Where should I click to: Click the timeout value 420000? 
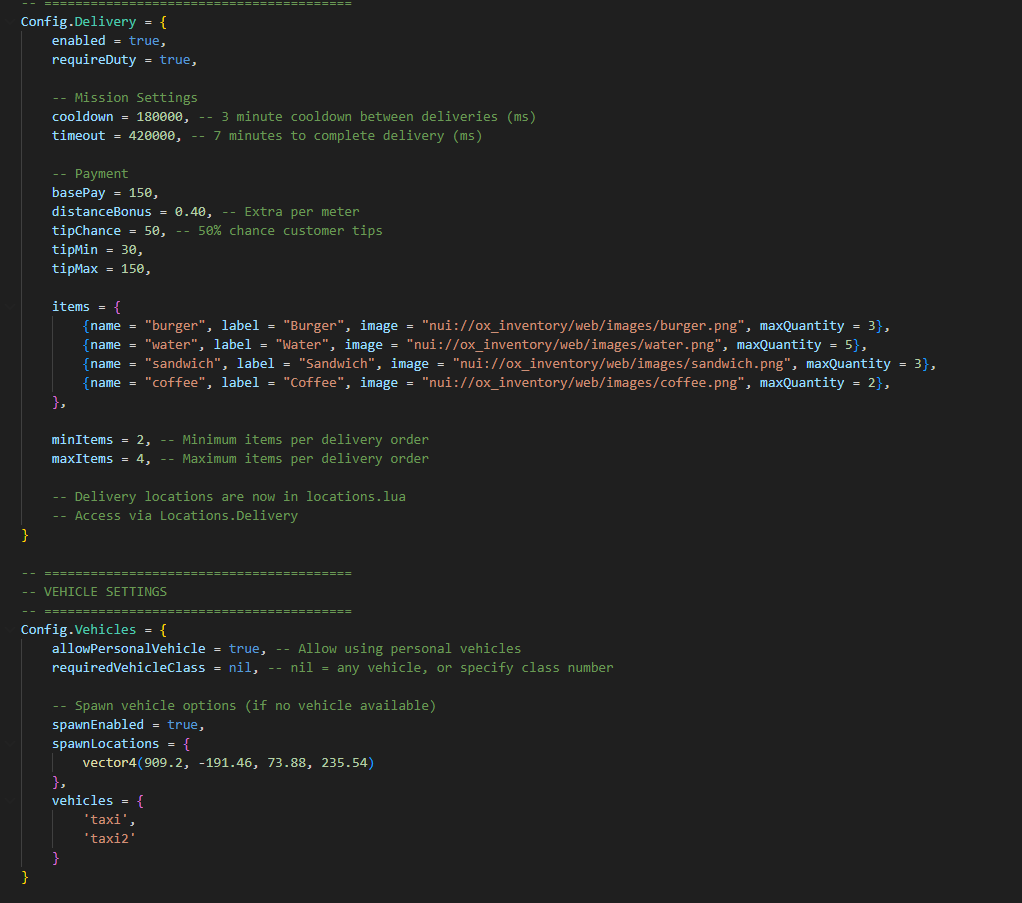(x=152, y=136)
